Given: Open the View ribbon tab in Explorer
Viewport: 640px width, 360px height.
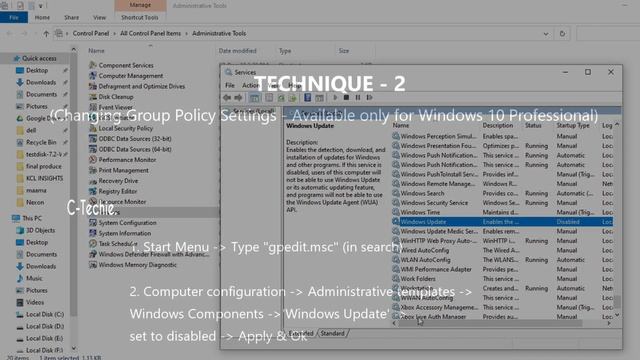Looking at the screenshot, I should [99, 18].
